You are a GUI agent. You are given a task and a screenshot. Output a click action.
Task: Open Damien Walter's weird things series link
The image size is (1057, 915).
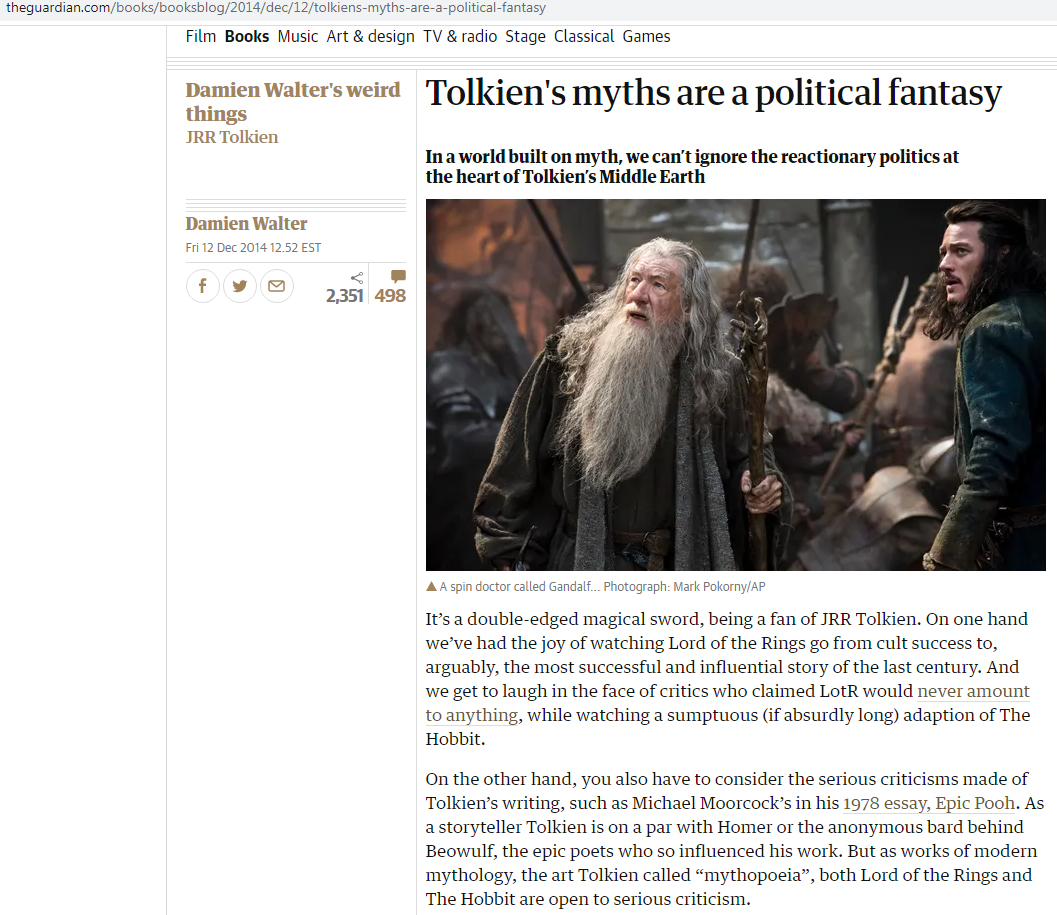(293, 102)
